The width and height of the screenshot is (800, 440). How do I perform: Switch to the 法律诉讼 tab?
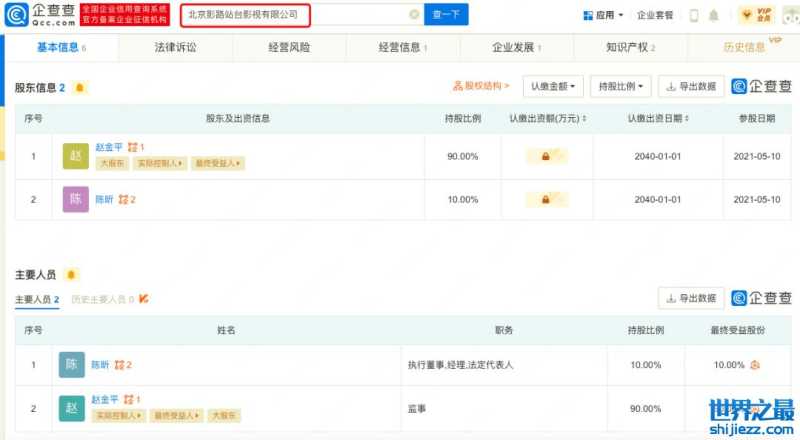coord(175,47)
